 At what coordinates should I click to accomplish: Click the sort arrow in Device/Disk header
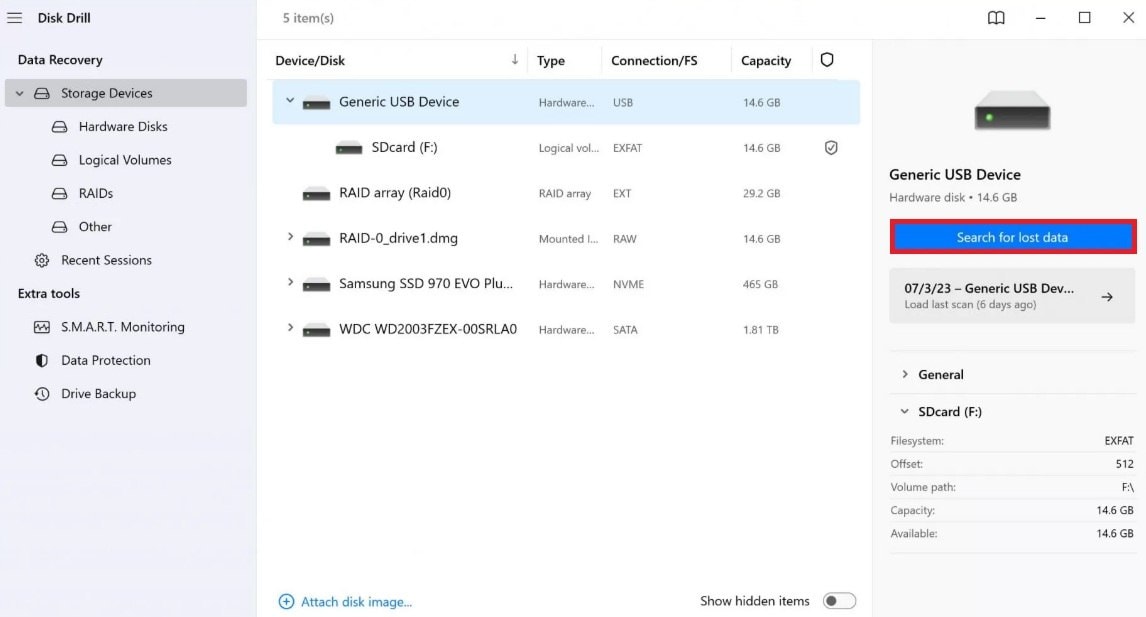[515, 60]
